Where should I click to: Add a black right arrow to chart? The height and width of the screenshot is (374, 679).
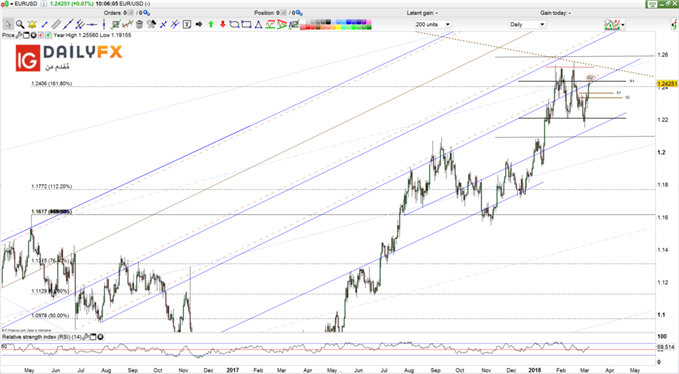199,24
